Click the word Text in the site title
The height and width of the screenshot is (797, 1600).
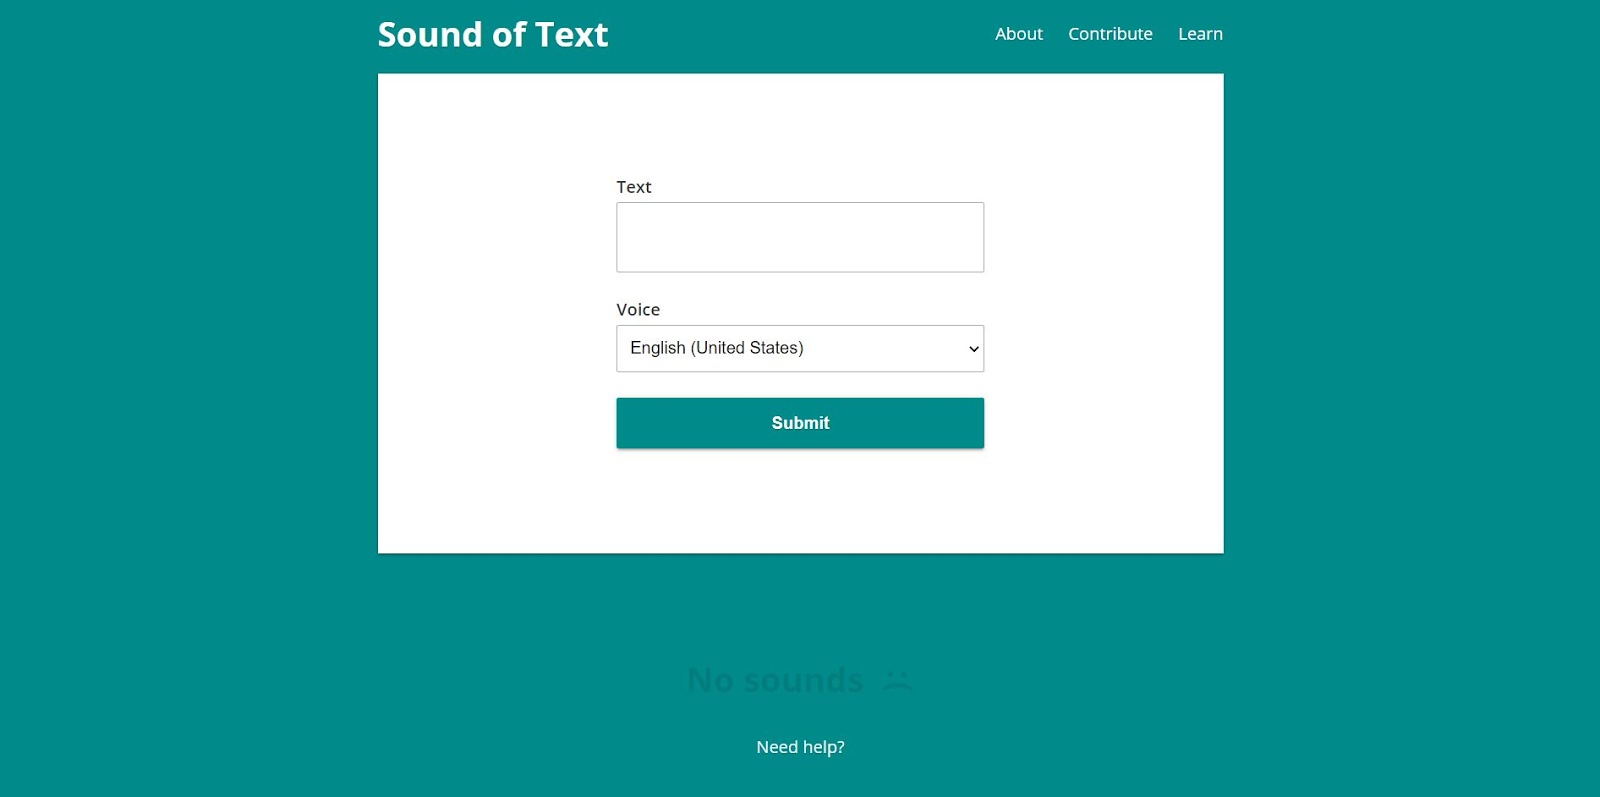(571, 35)
